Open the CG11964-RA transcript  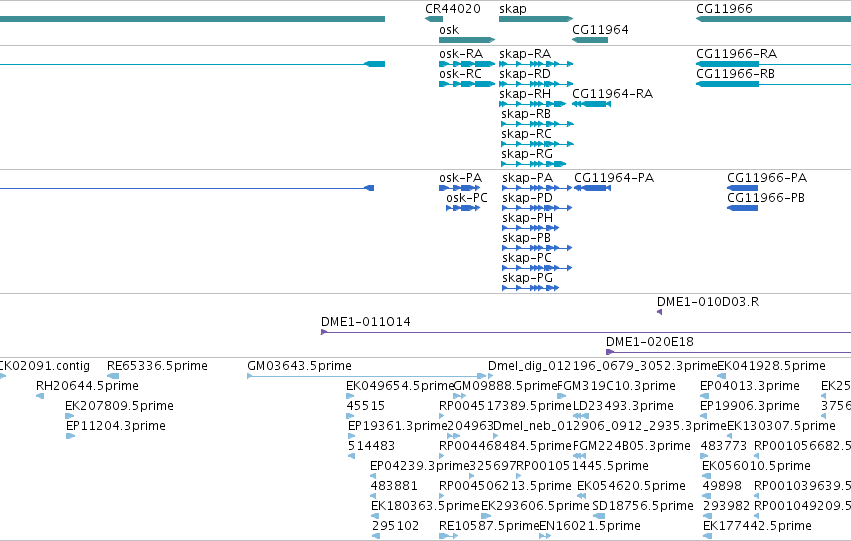point(592,104)
